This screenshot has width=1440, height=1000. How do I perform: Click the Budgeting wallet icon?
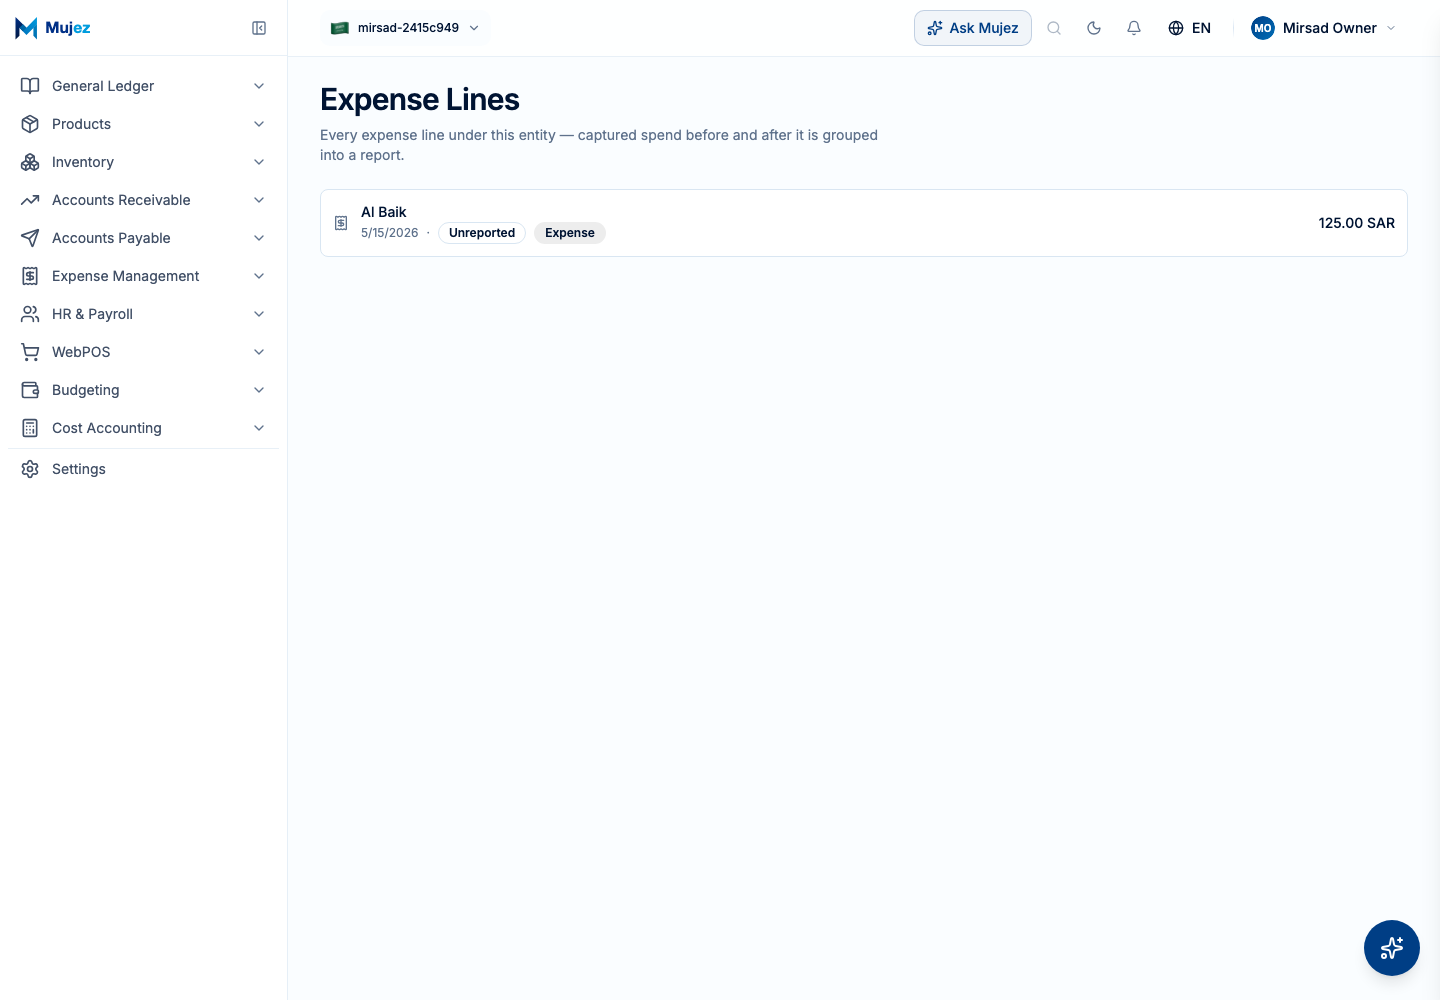click(30, 390)
